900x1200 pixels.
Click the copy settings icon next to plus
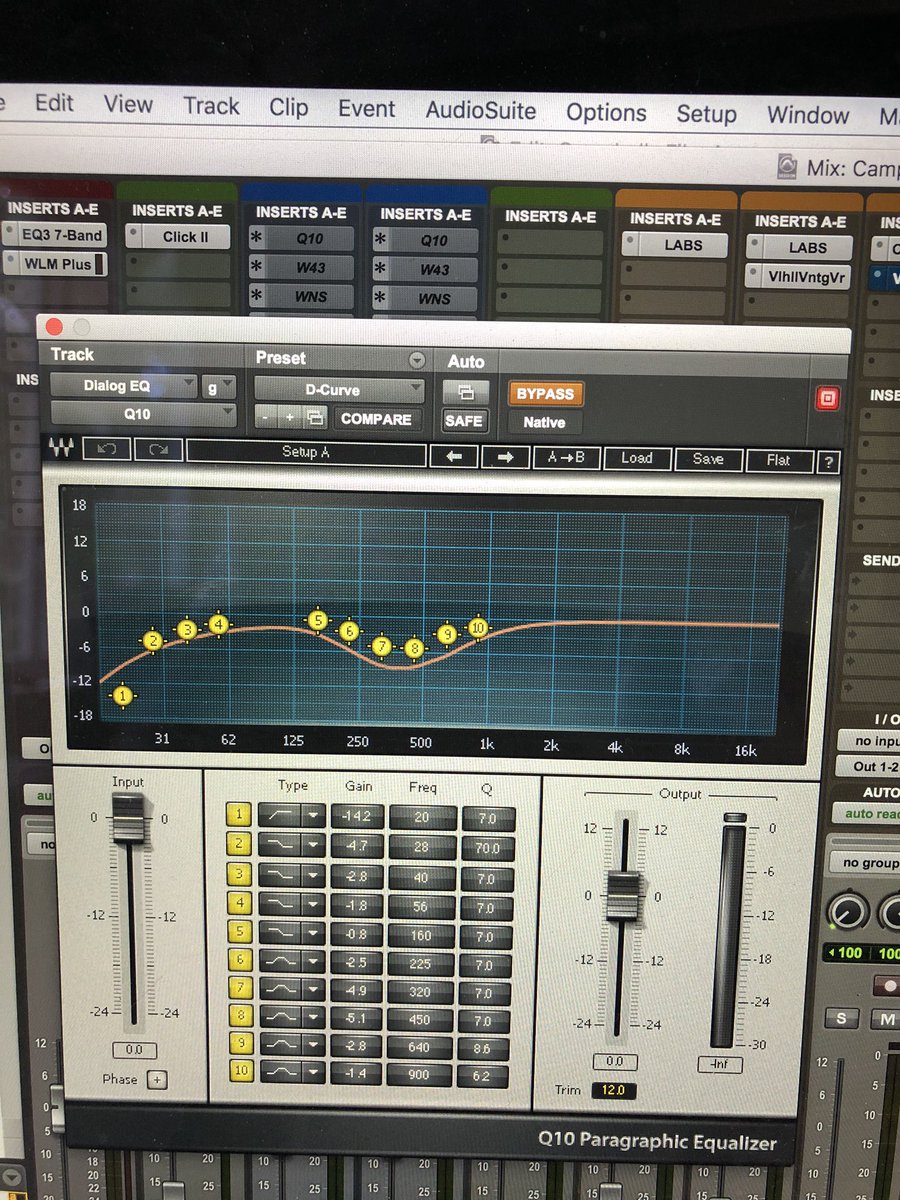(x=314, y=418)
